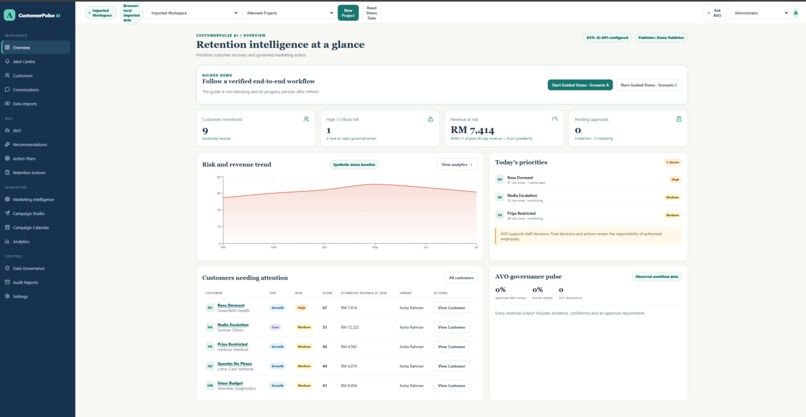Open Omar Budget customer link

click(x=230, y=383)
